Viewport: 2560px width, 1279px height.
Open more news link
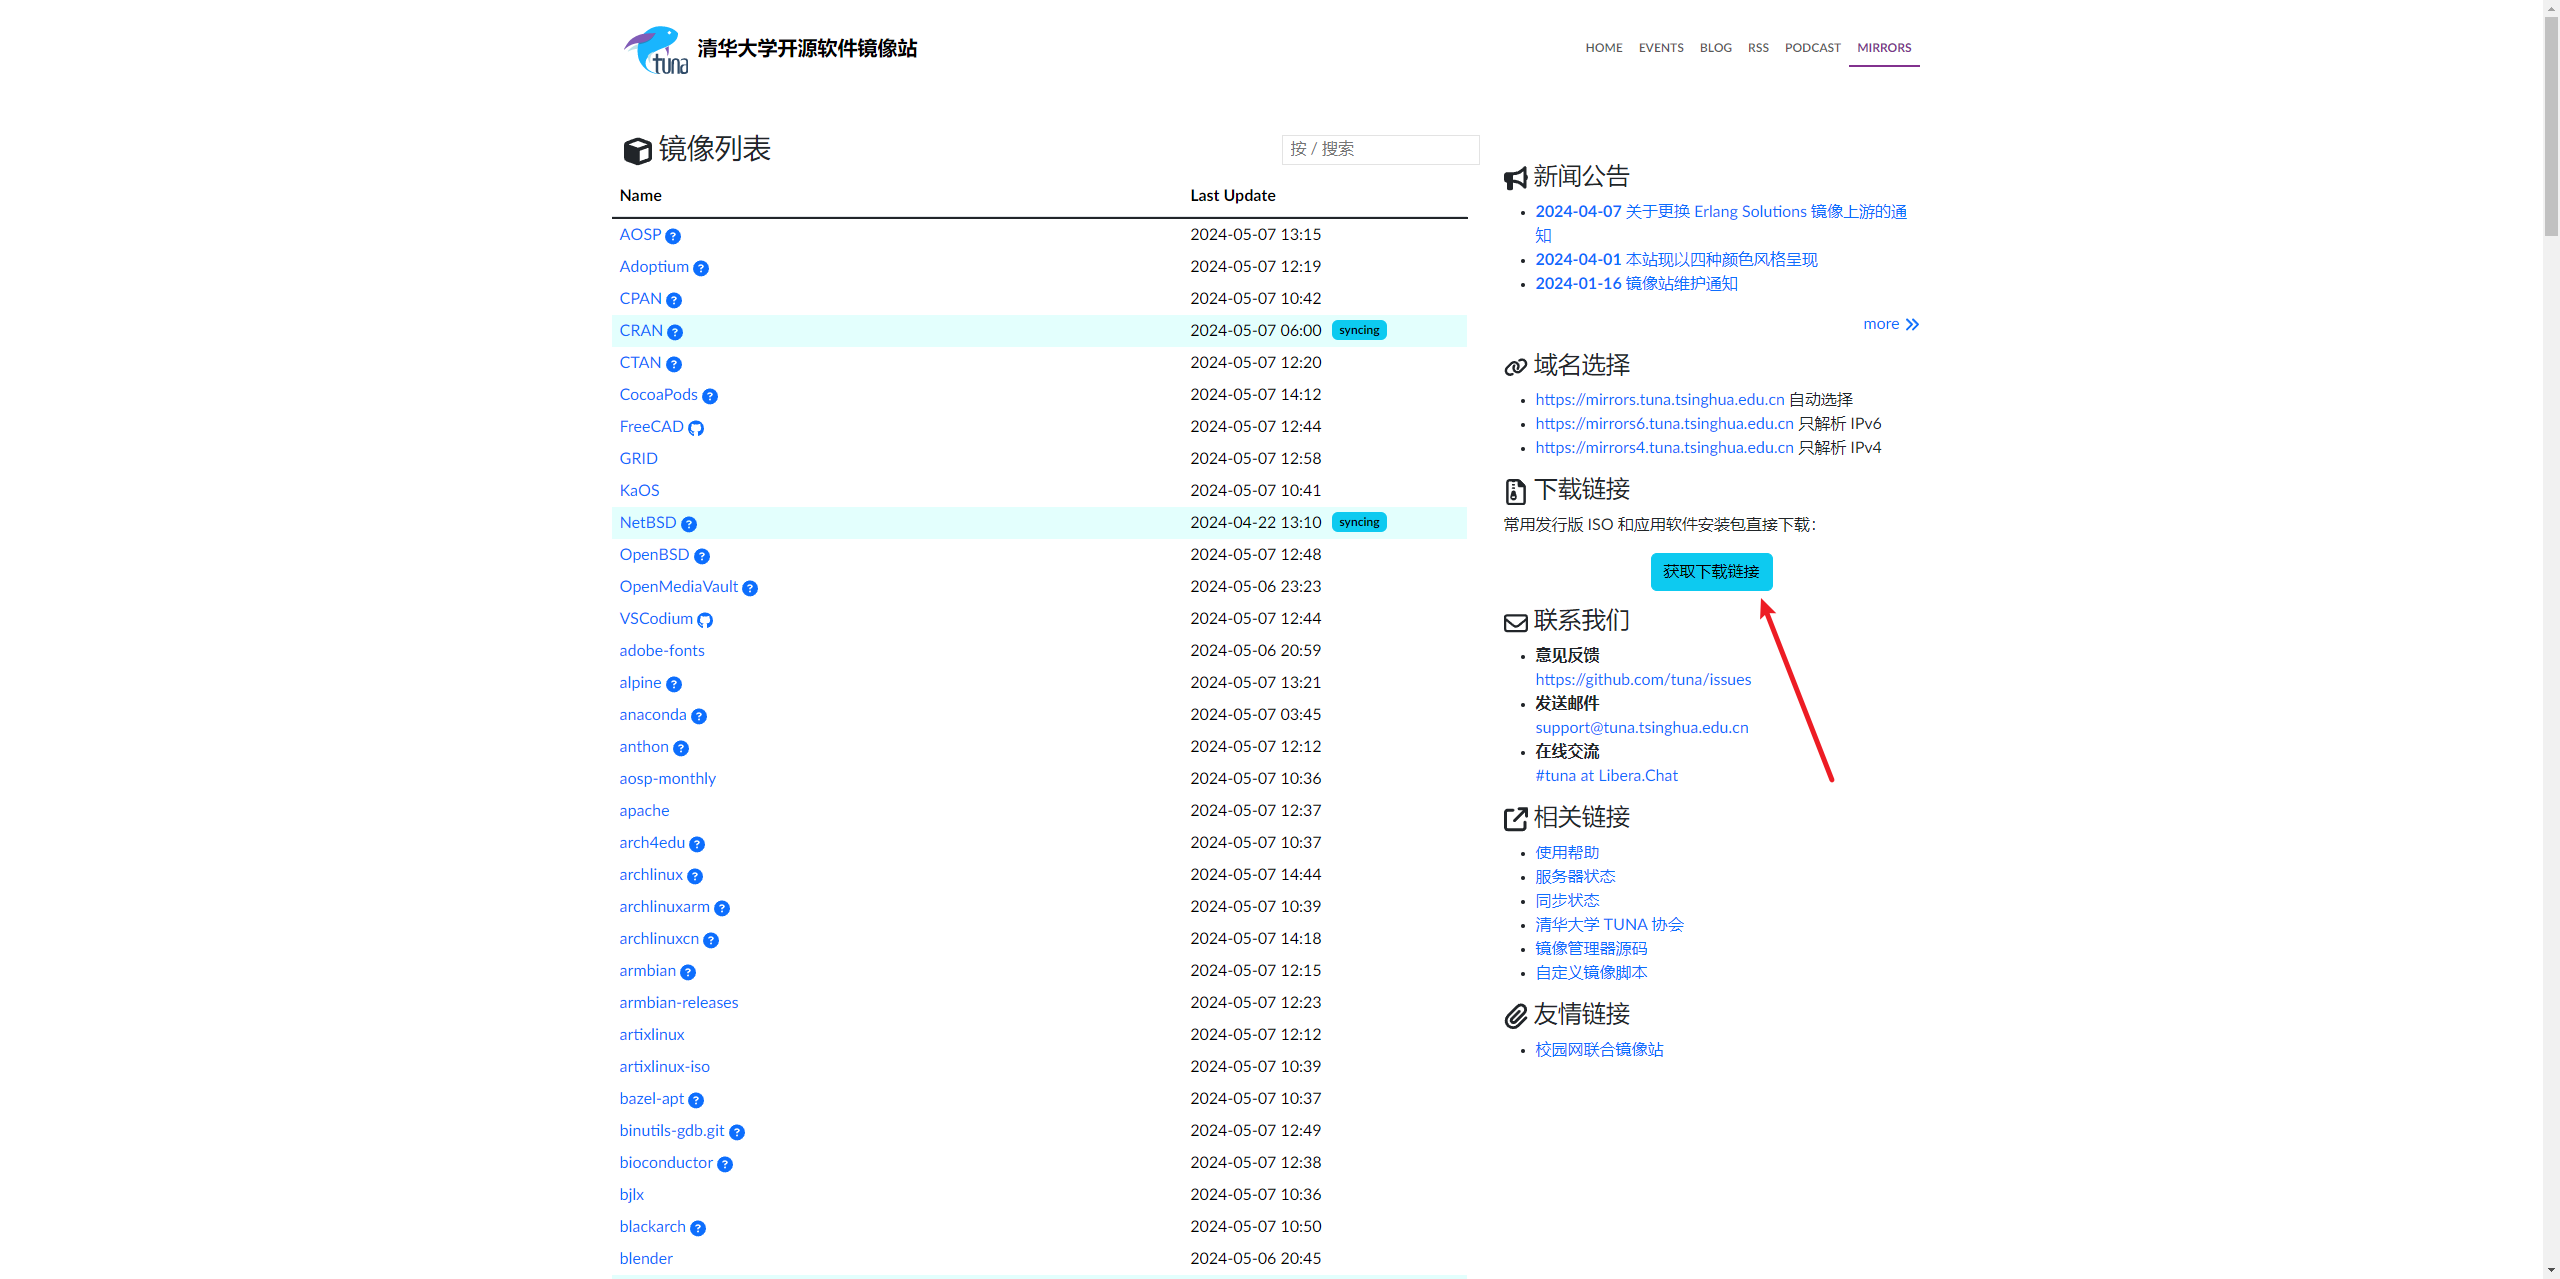pos(1890,324)
